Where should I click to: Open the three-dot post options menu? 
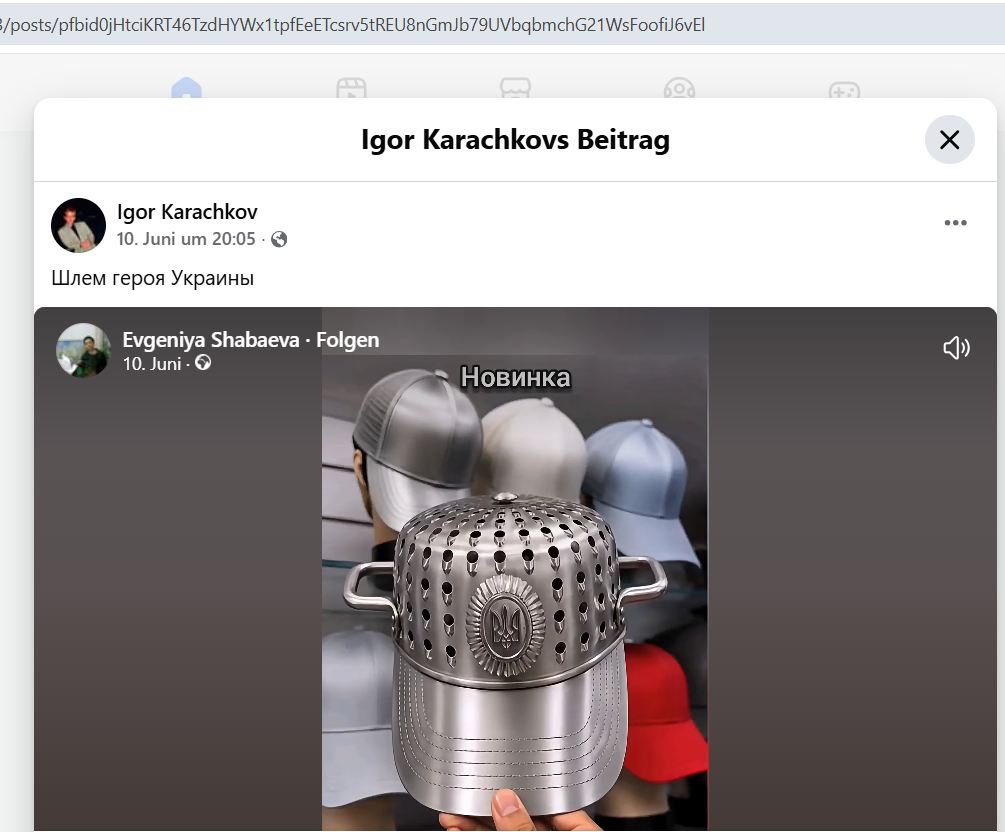tap(955, 222)
